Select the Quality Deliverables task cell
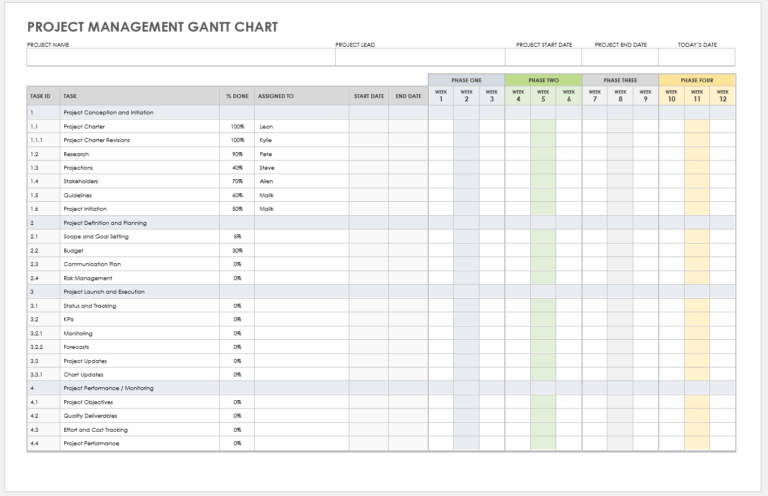Image resolution: width=768 pixels, height=496 pixels. pyautogui.click(x=140, y=416)
